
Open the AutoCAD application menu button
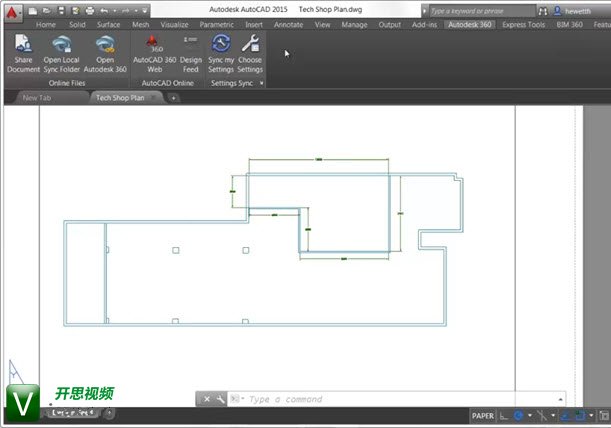tap(13, 13)
